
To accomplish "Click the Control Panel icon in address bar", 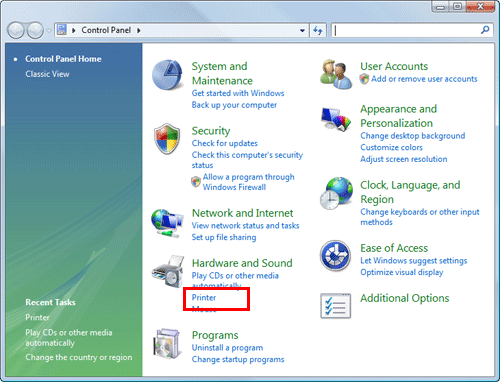I will coord(62,30).
